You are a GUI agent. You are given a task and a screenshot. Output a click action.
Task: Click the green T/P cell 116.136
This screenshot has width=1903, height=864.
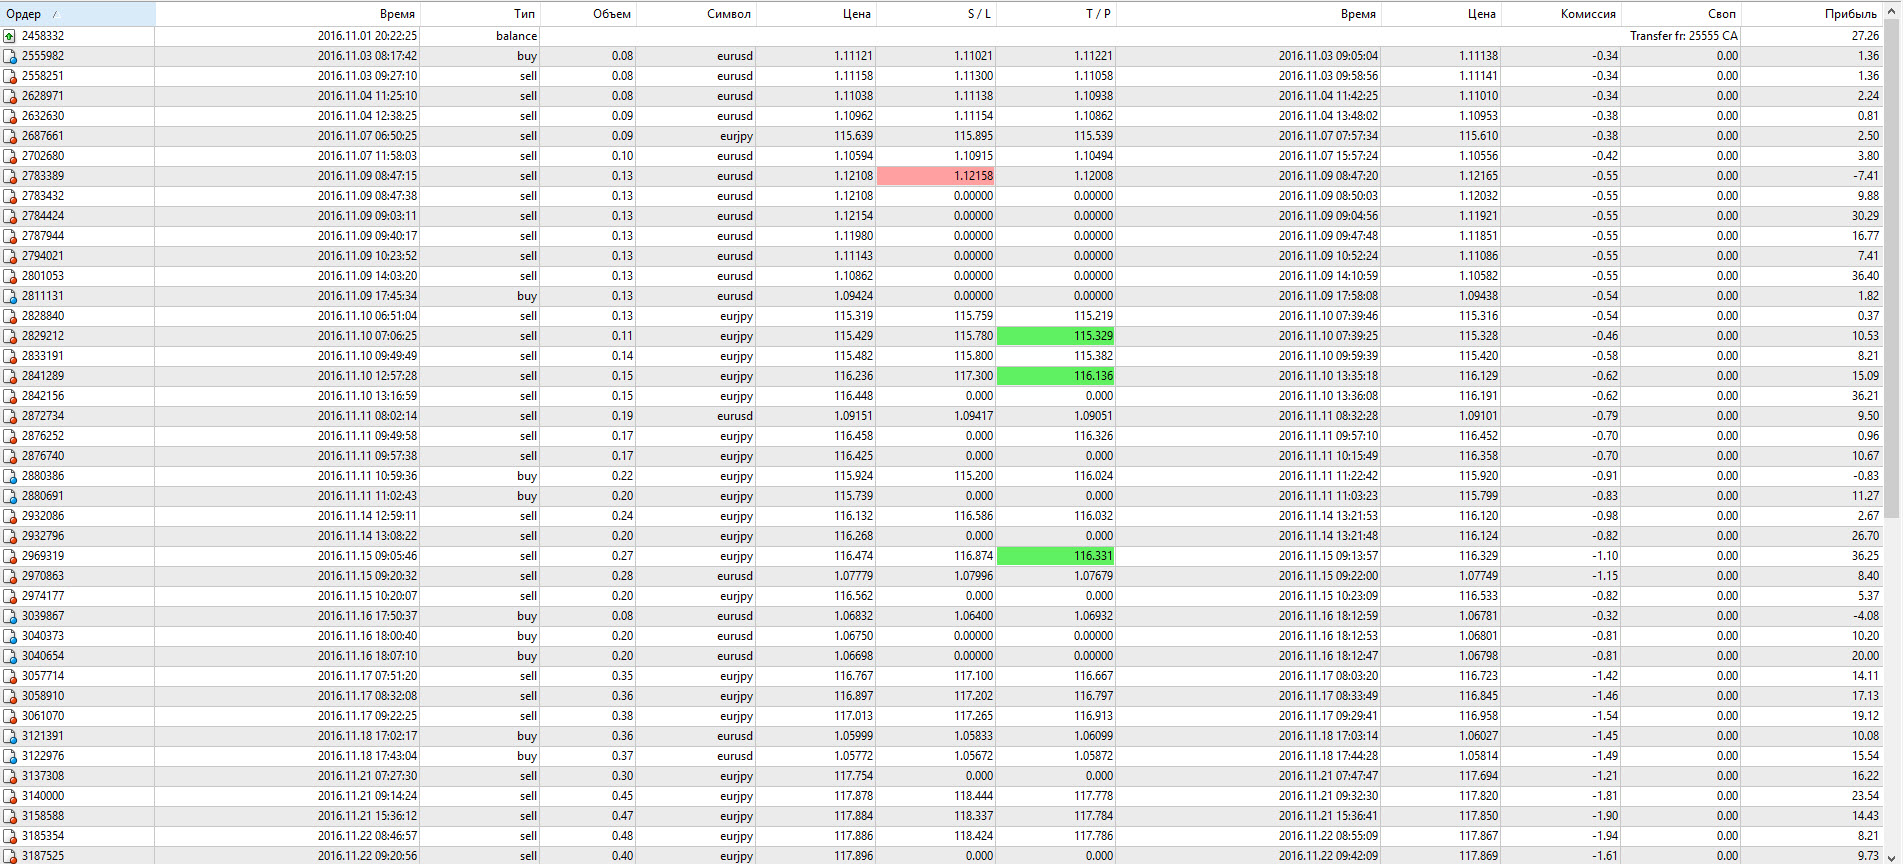pyautogui.click(x=1056, y=376)
